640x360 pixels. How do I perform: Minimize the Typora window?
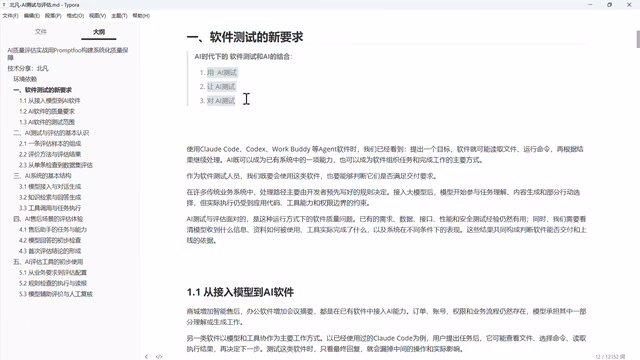pyautogui.click(x=590, y=5)
